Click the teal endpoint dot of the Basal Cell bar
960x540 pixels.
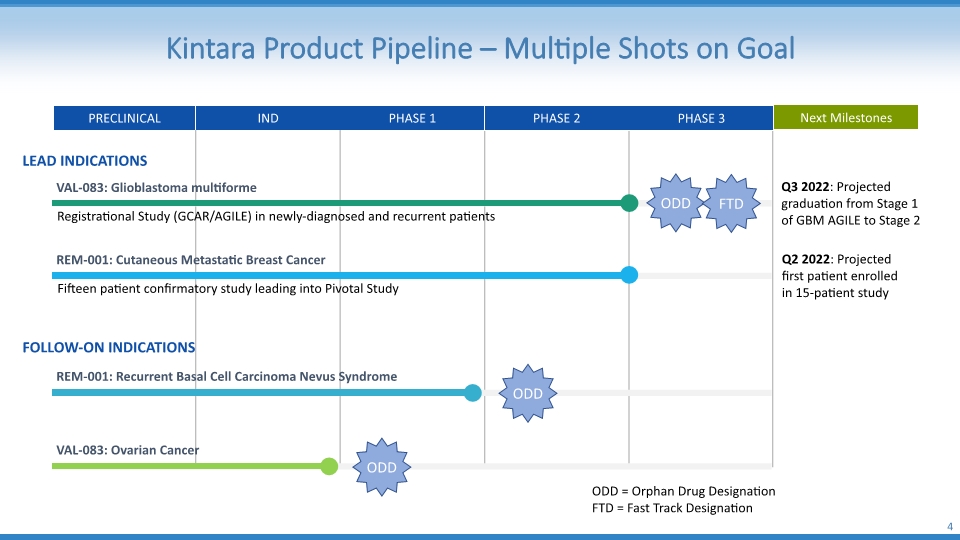473,392
